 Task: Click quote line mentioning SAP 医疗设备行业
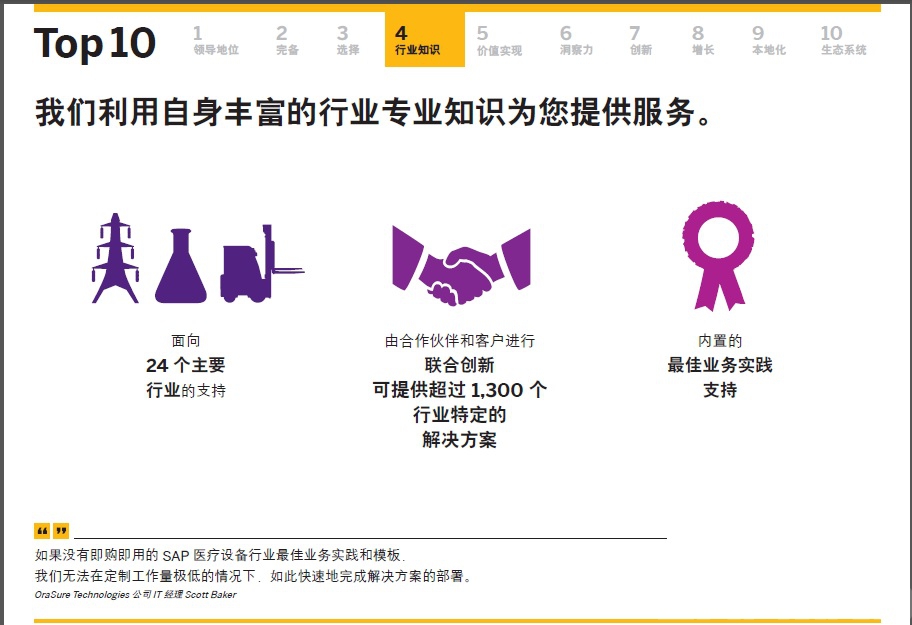point(220,555)
